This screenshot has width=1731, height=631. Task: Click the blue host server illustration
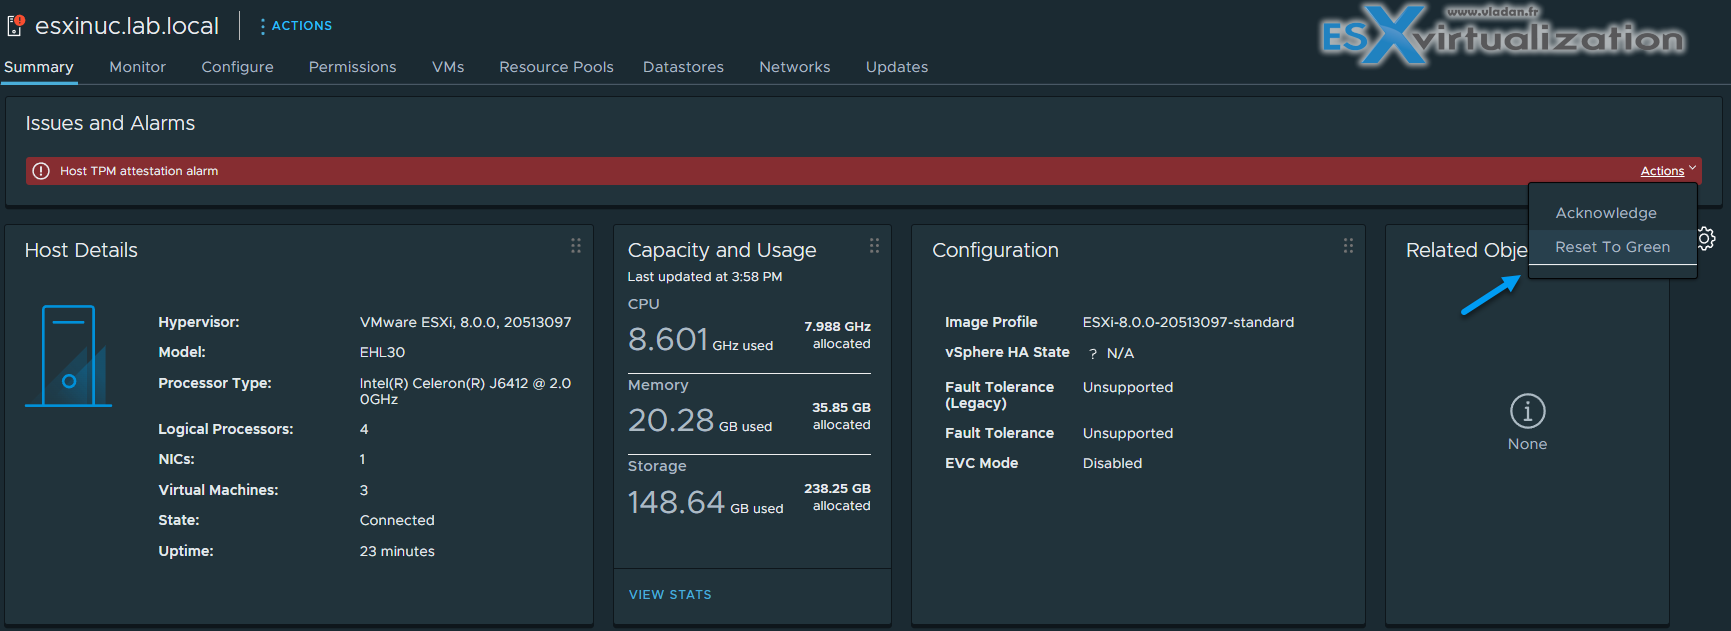(68, 356)
